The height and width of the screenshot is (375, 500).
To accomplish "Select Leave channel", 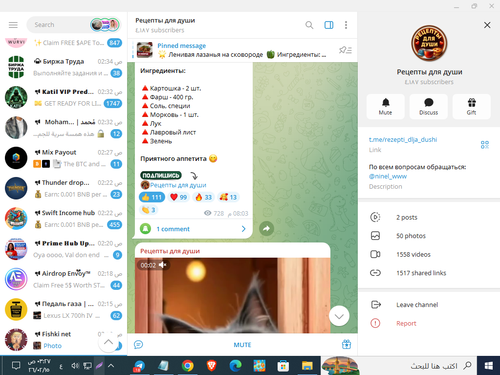I will coord(429,305).
